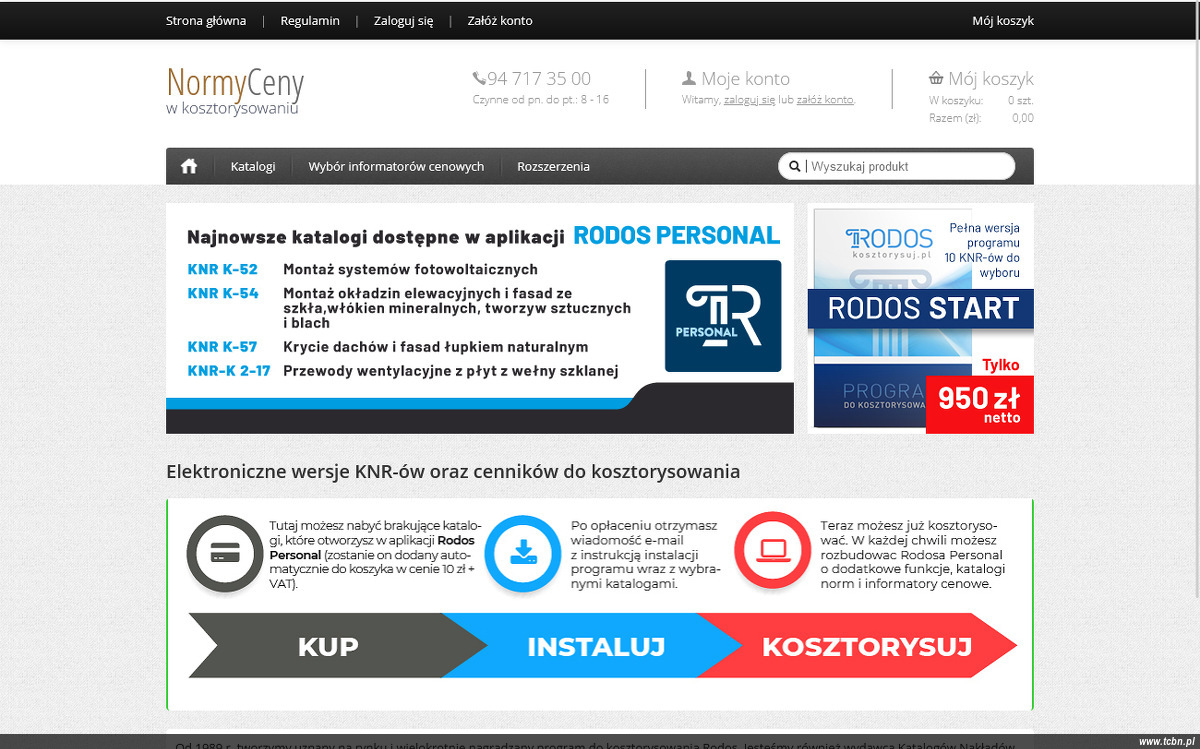Click the phone number 94 717 35 00
Screen dimensions: 1200x749
click(x=539, y=78)
